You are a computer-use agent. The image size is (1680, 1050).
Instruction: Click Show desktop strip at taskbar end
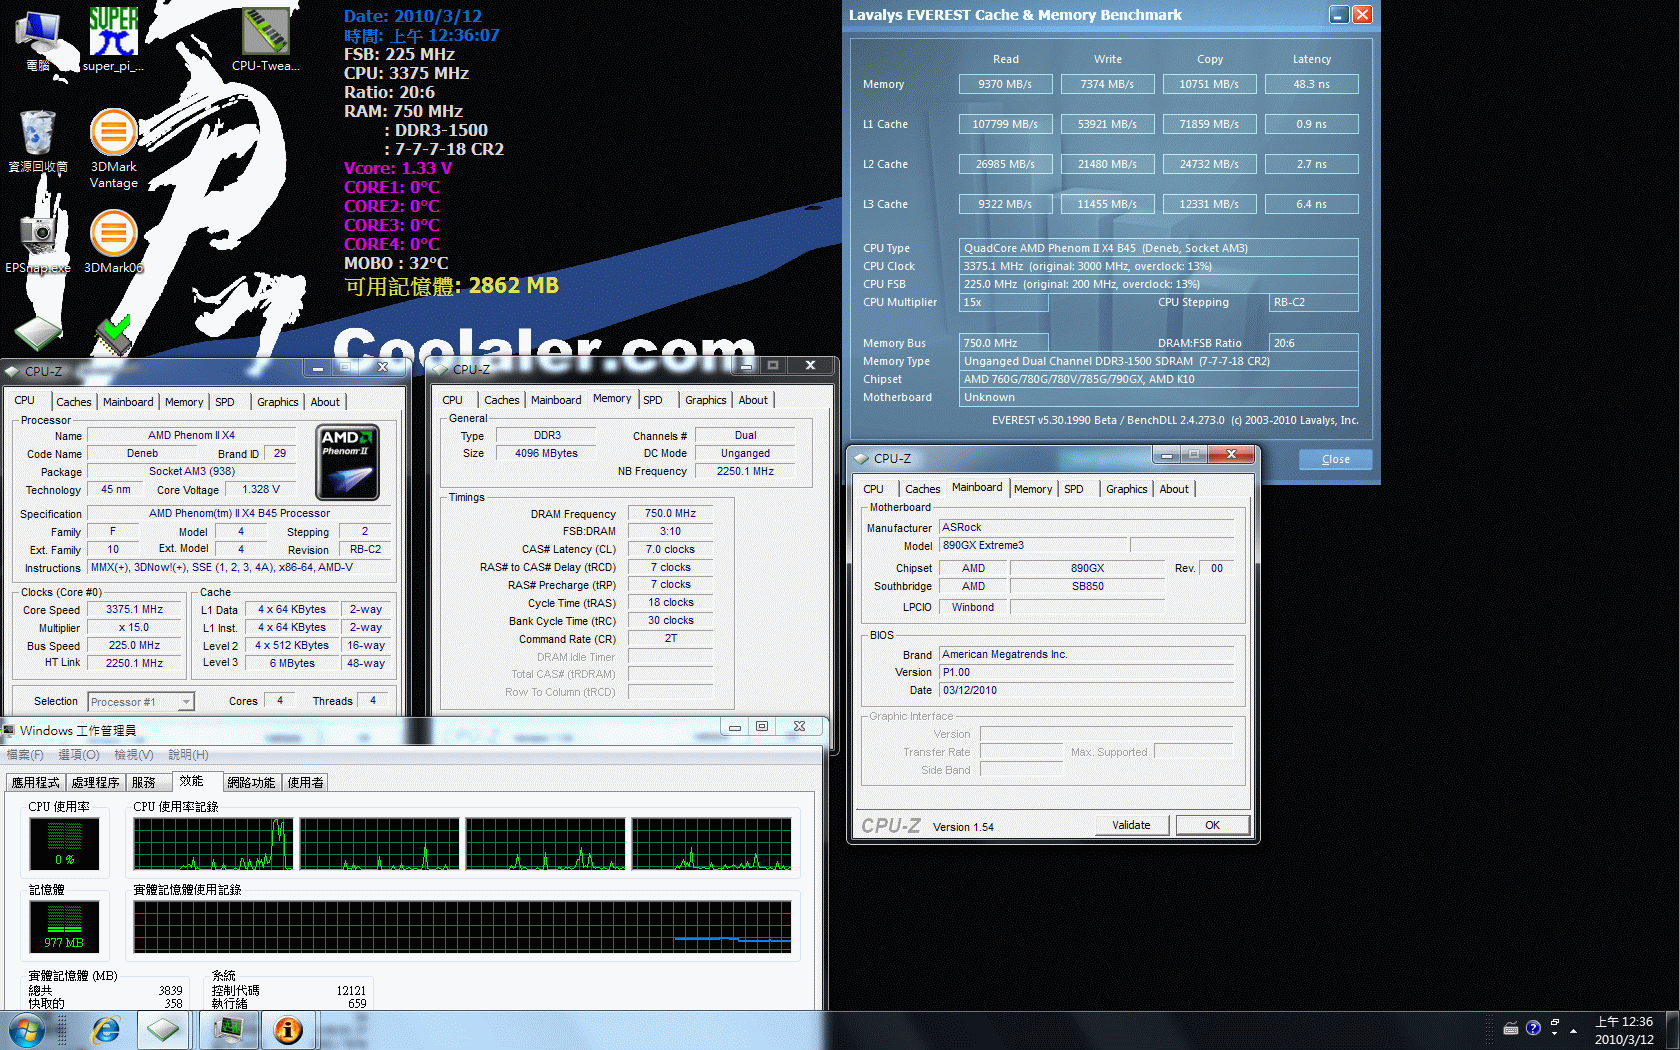pyautogui.click(x=1672, y=1030)
